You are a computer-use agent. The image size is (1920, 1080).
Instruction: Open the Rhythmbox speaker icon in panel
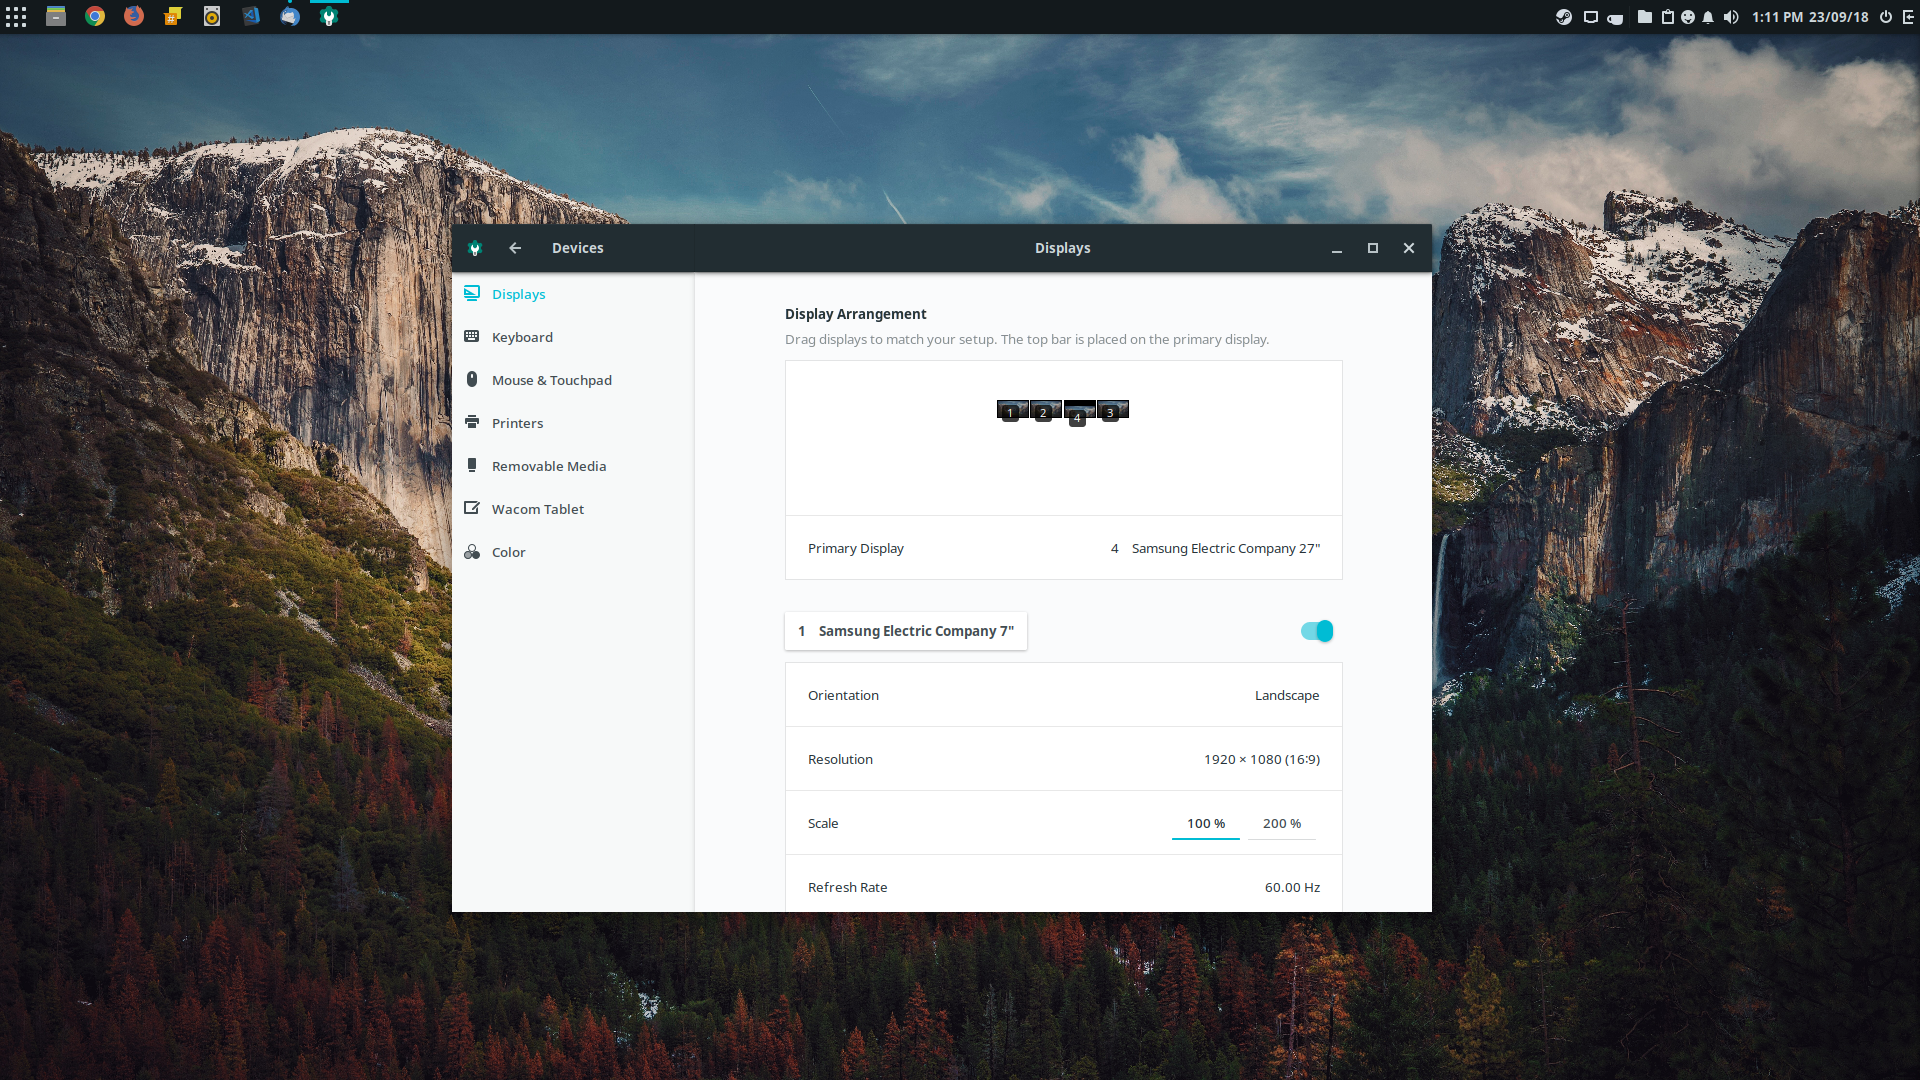tap(212, 16)
